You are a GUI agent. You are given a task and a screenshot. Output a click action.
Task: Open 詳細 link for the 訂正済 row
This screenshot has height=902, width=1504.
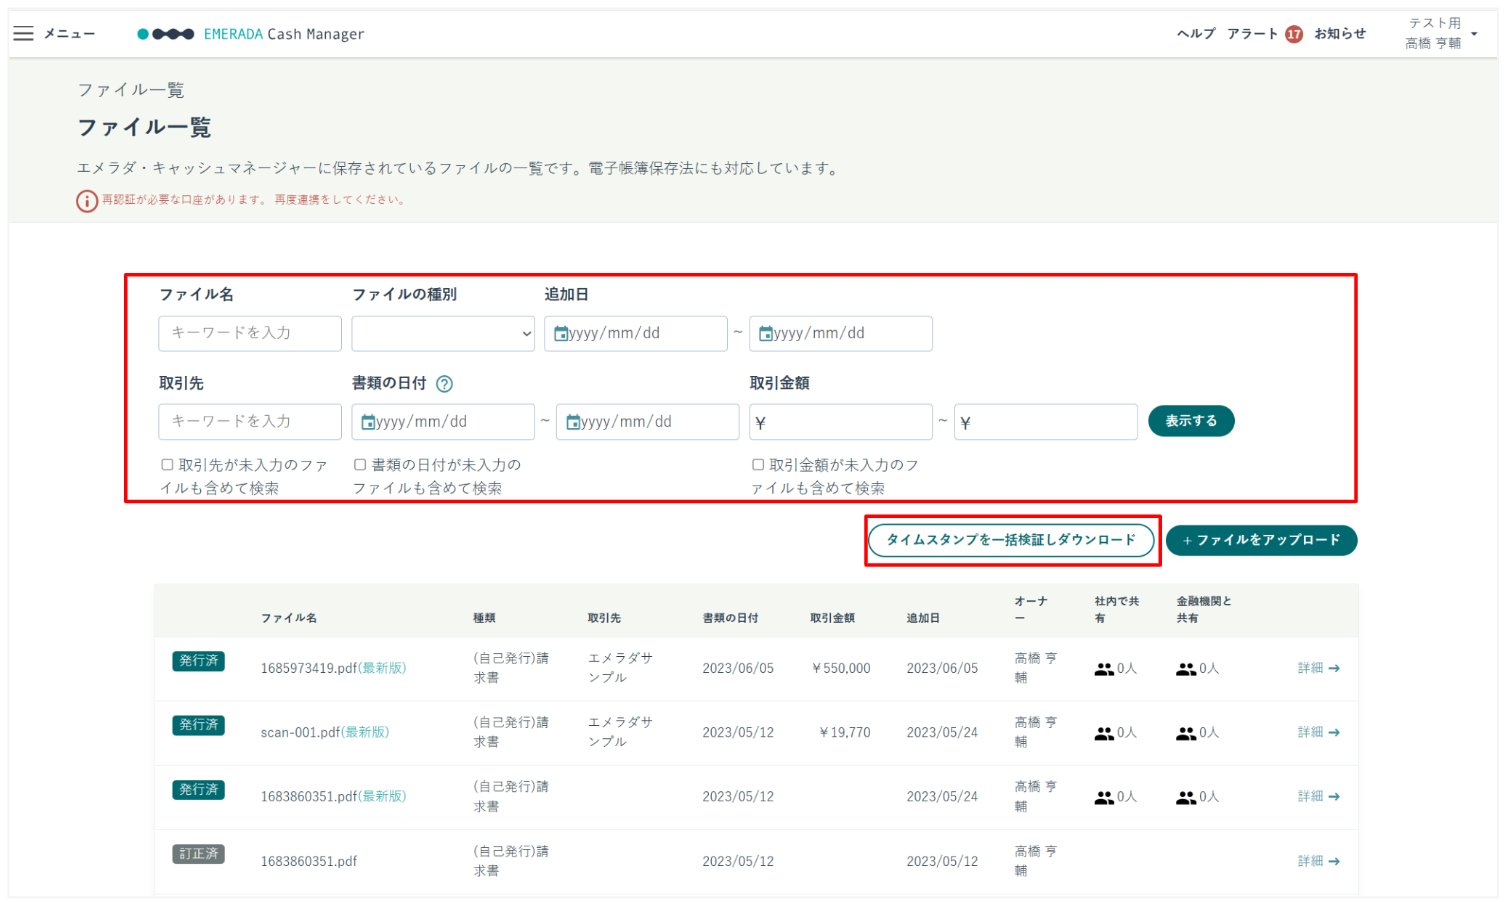pos(1319,861)
